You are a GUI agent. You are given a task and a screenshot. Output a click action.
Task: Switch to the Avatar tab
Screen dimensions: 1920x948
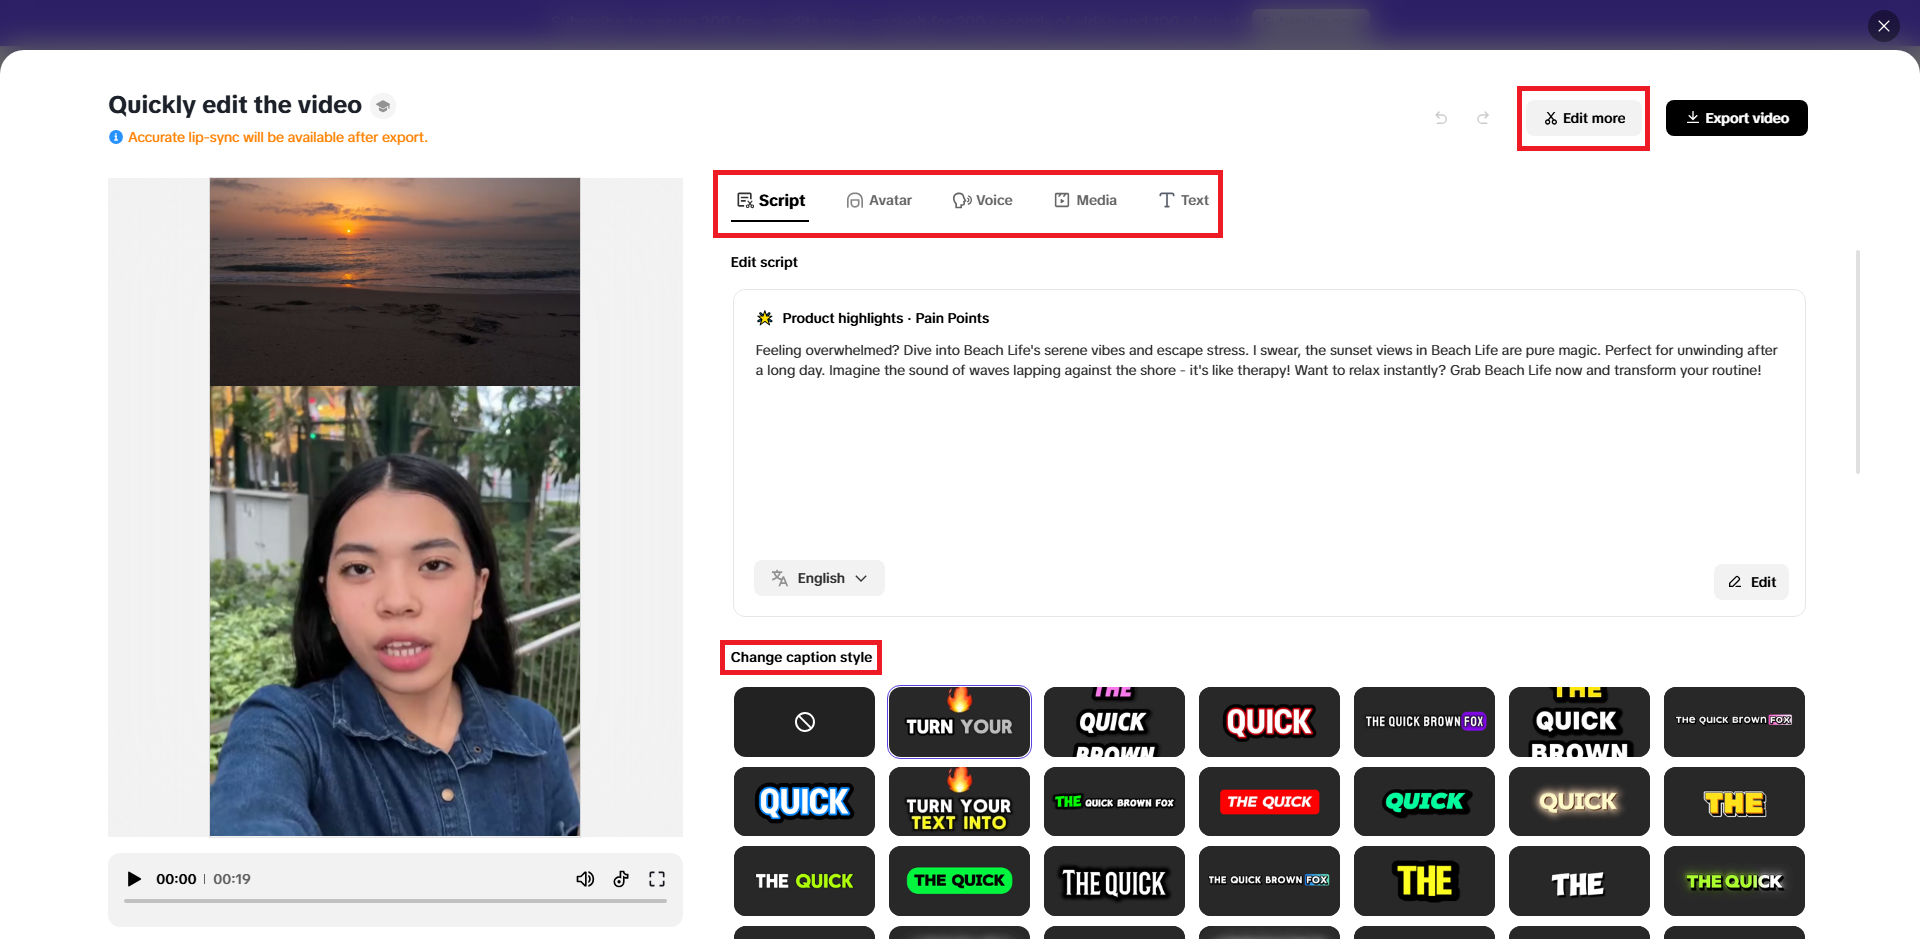coord(879,200)
